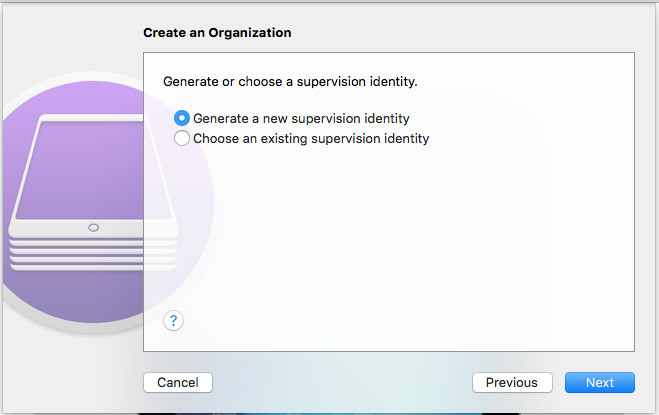This screenshot has height=415, width=659.
Task: Click the word "Organization" in the title
Action: (x=250, y=33)
